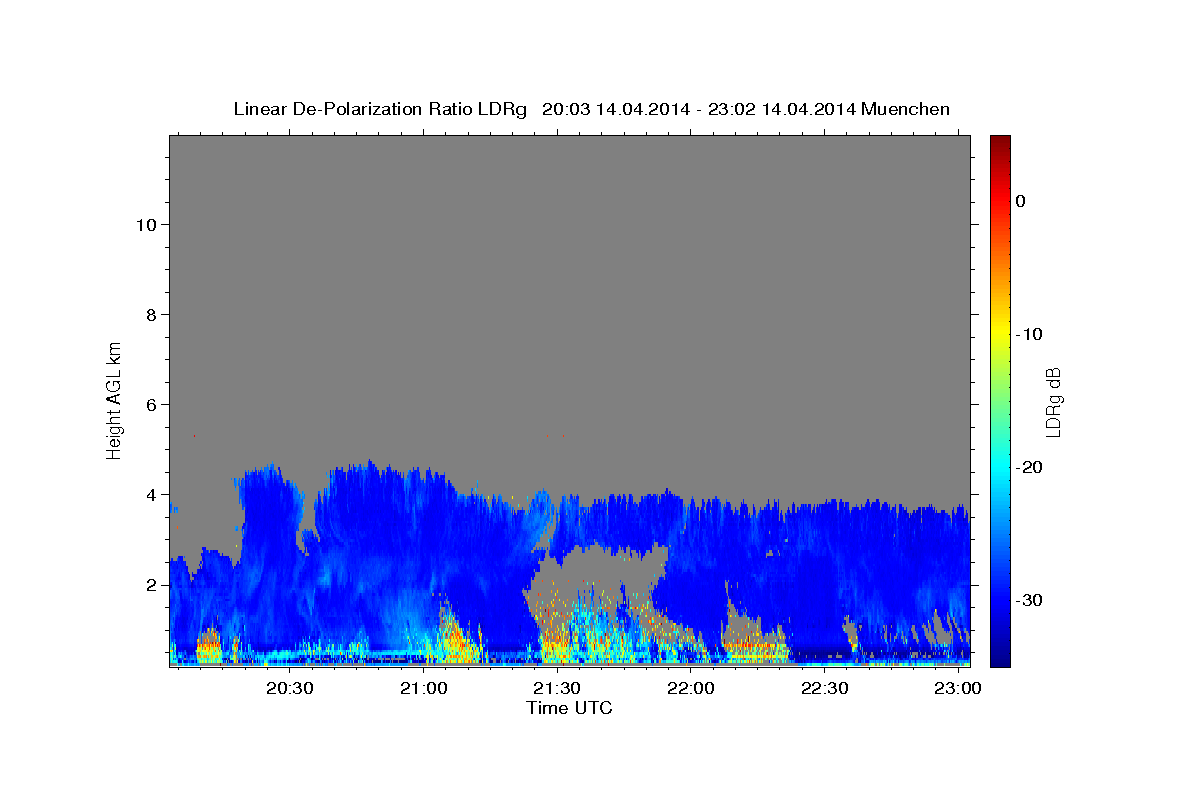This screenshot has height=800, width=1200.
Task: Click the '21:00' time tick label
Action: 423,688
